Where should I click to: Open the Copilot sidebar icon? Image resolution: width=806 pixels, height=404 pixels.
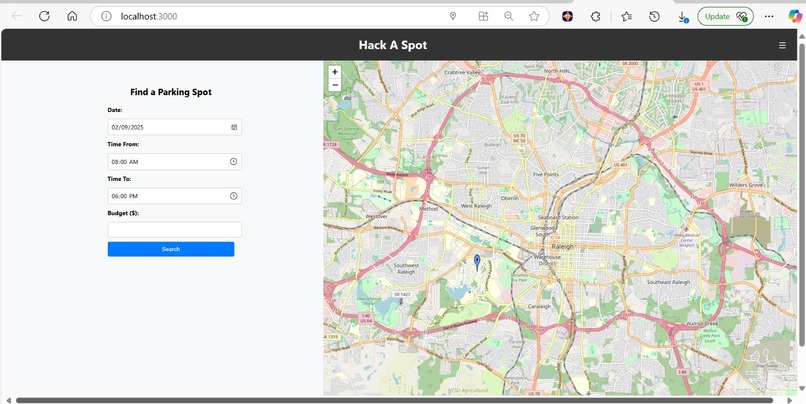point(795,16)
